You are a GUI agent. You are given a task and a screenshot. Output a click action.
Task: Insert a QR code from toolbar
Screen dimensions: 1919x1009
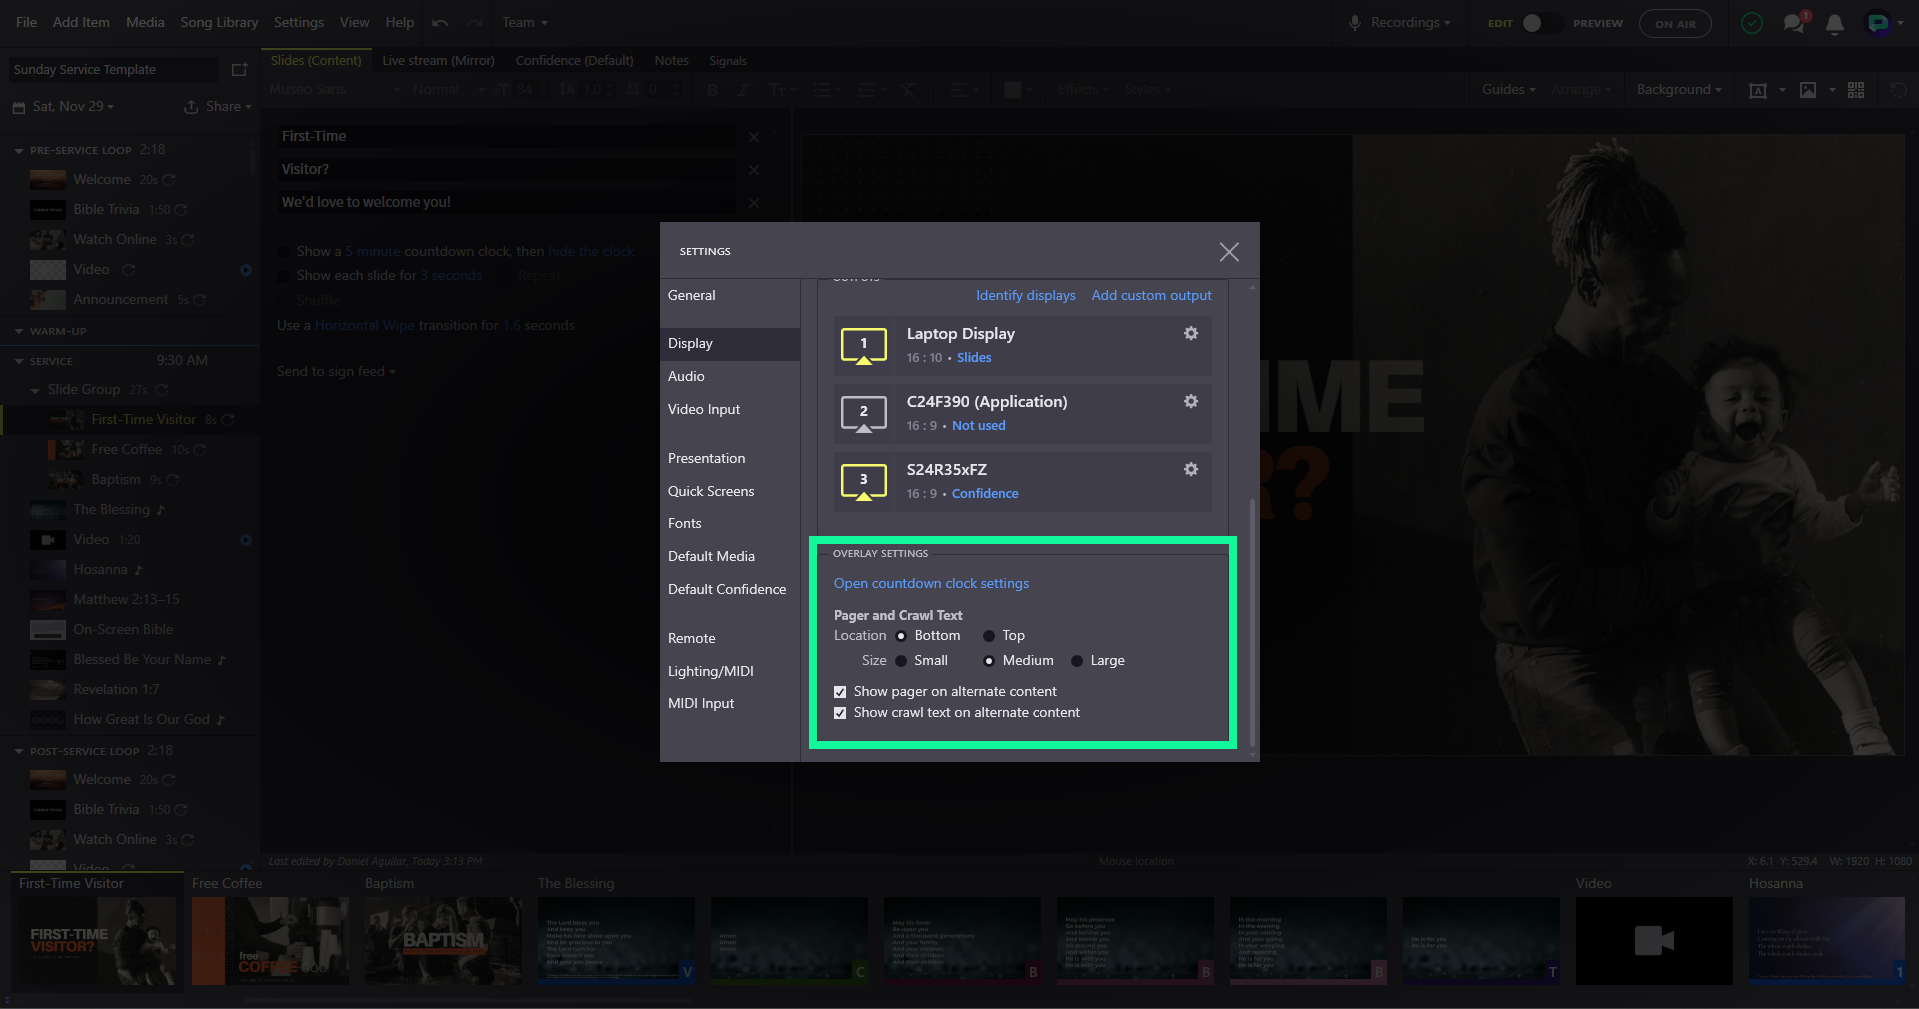(1856, 90)
